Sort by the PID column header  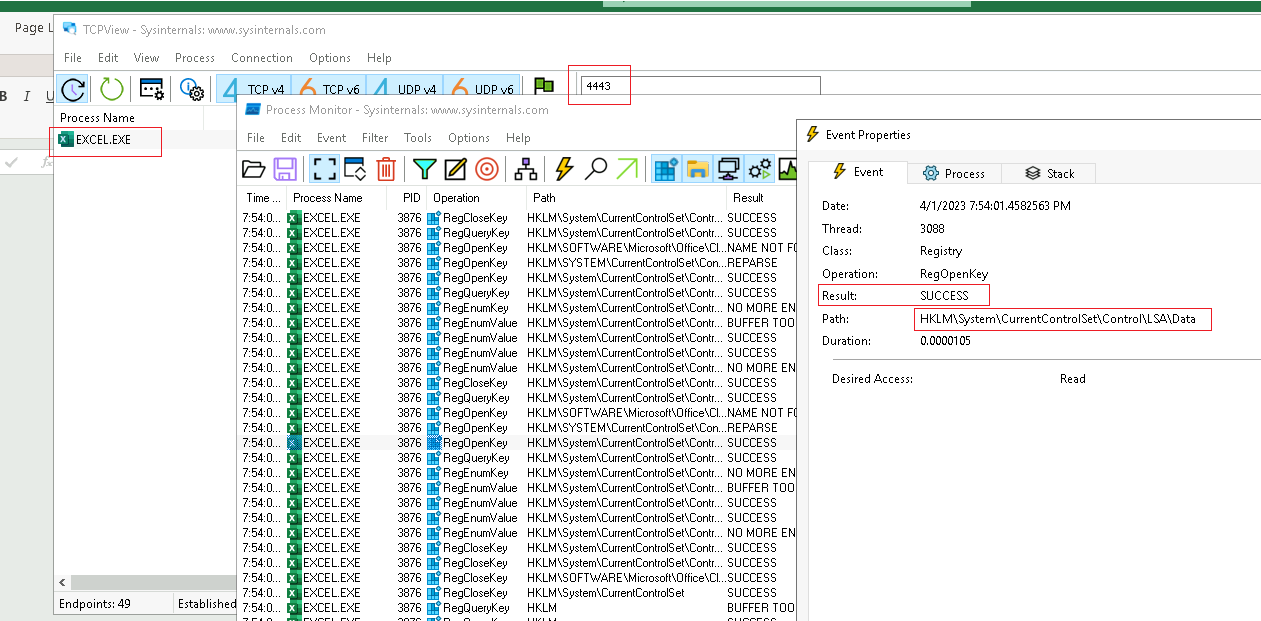coord(407,198)
